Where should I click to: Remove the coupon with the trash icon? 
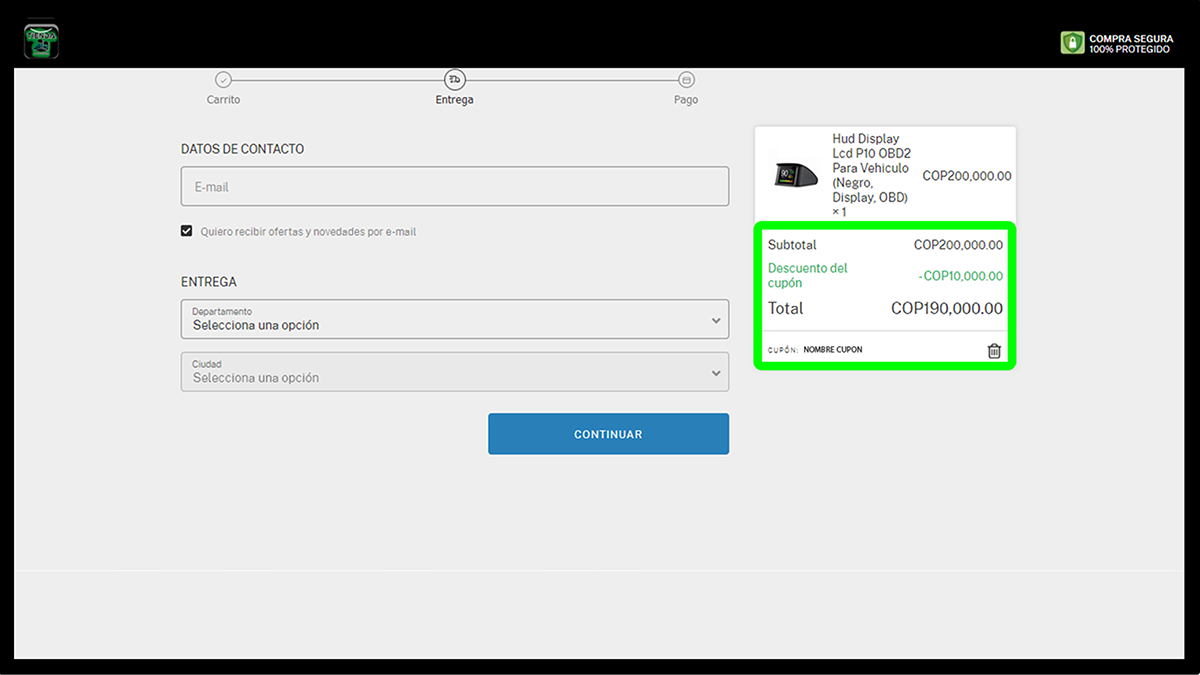(994, 351)
